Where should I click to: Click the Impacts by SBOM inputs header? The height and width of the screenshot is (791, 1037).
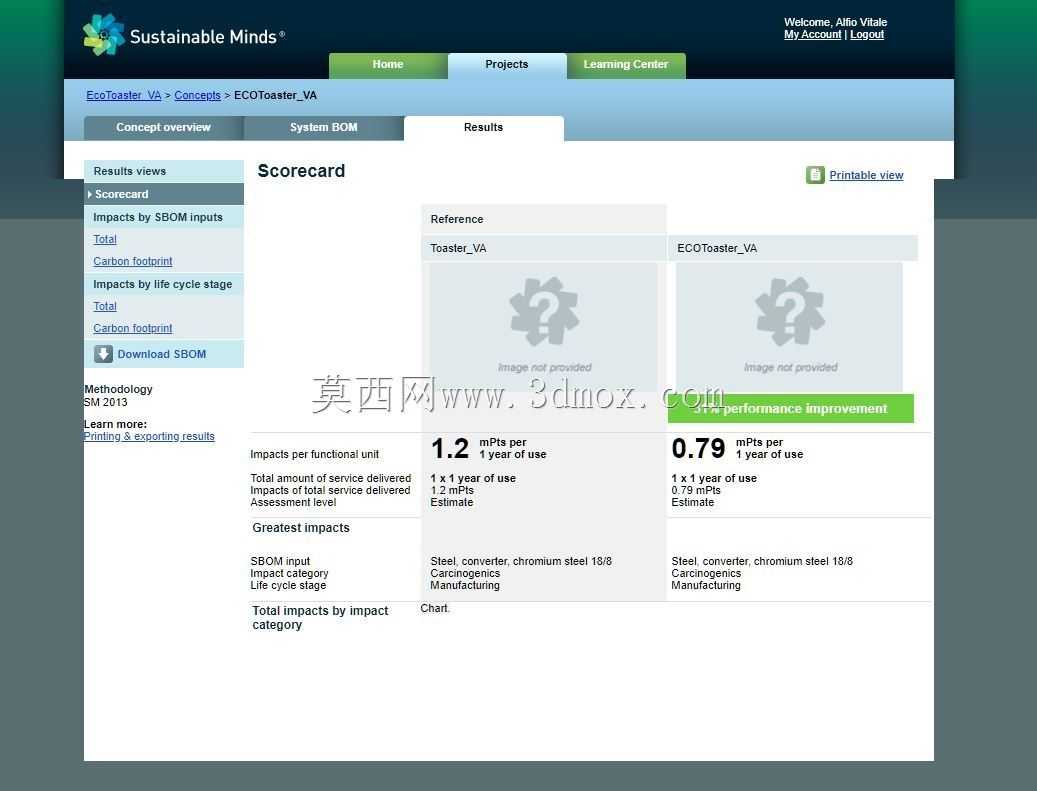coord(164,217)
